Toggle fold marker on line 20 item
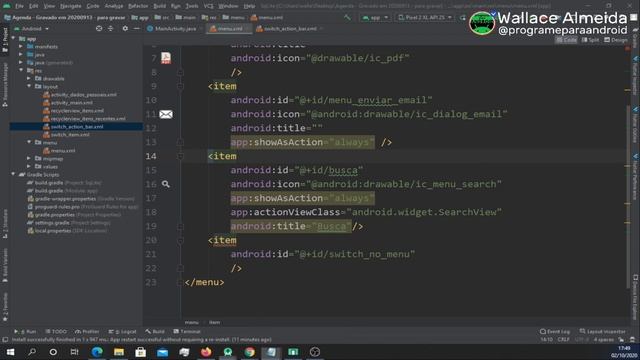 click(180, 240)
